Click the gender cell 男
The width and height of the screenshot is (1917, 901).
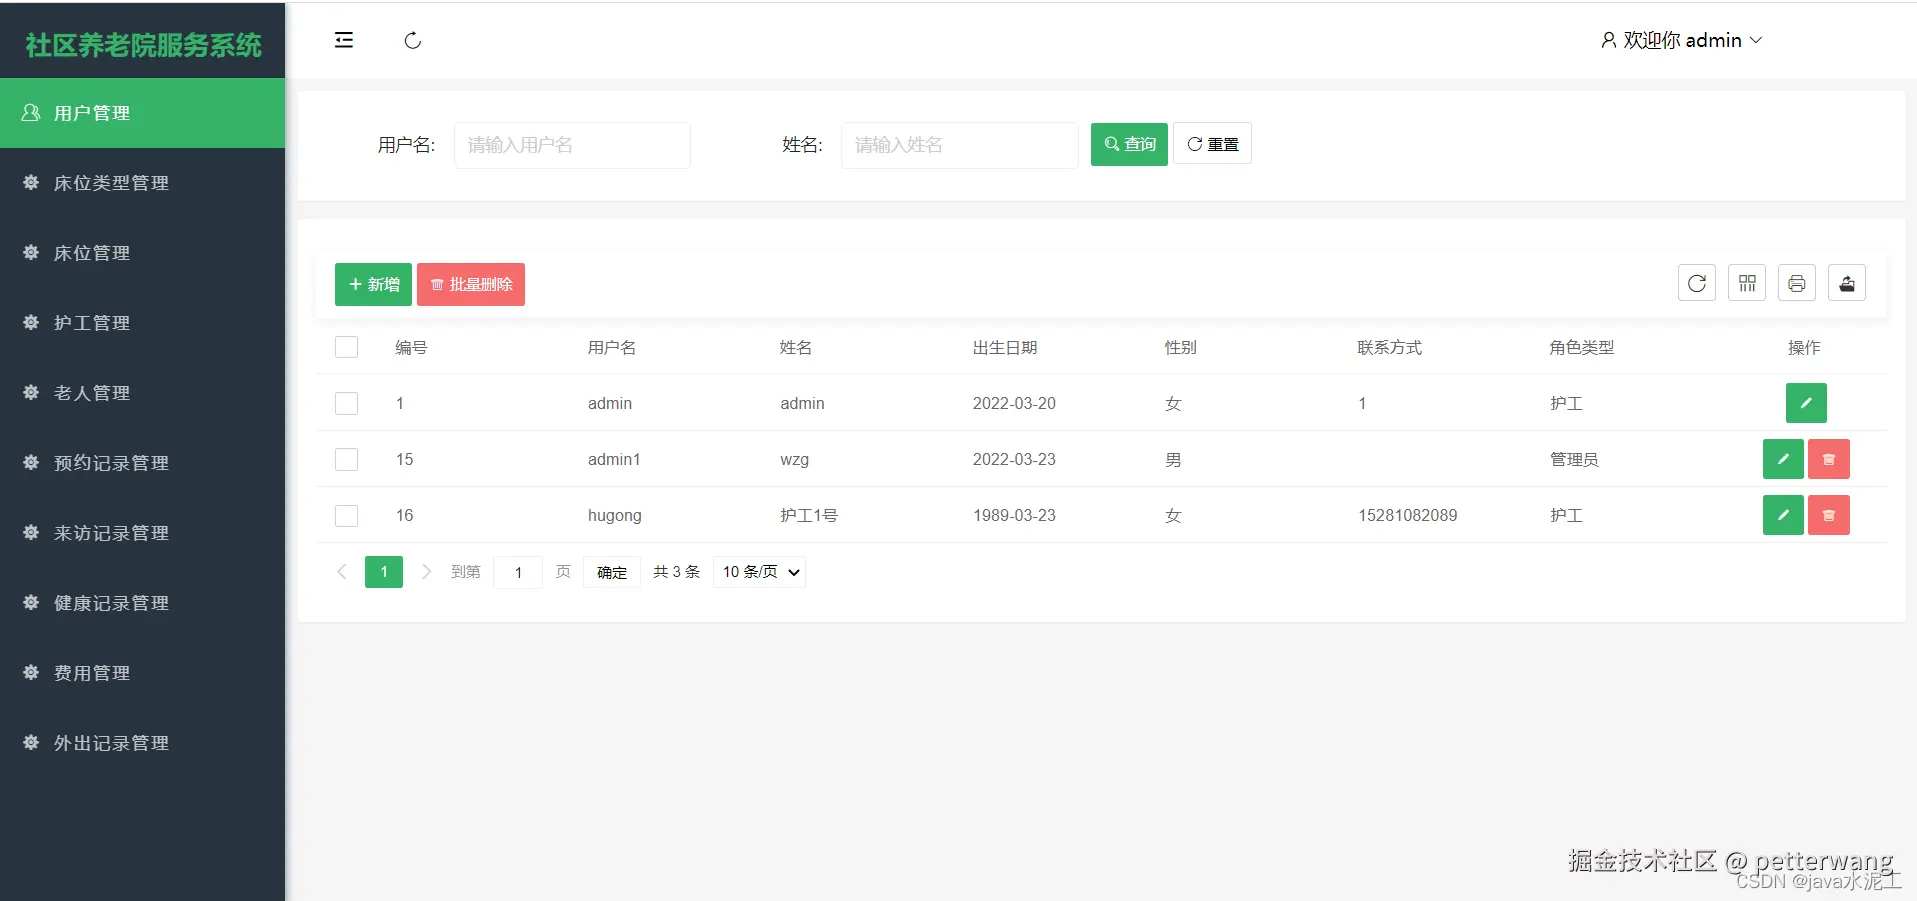tap(1173, 459)
